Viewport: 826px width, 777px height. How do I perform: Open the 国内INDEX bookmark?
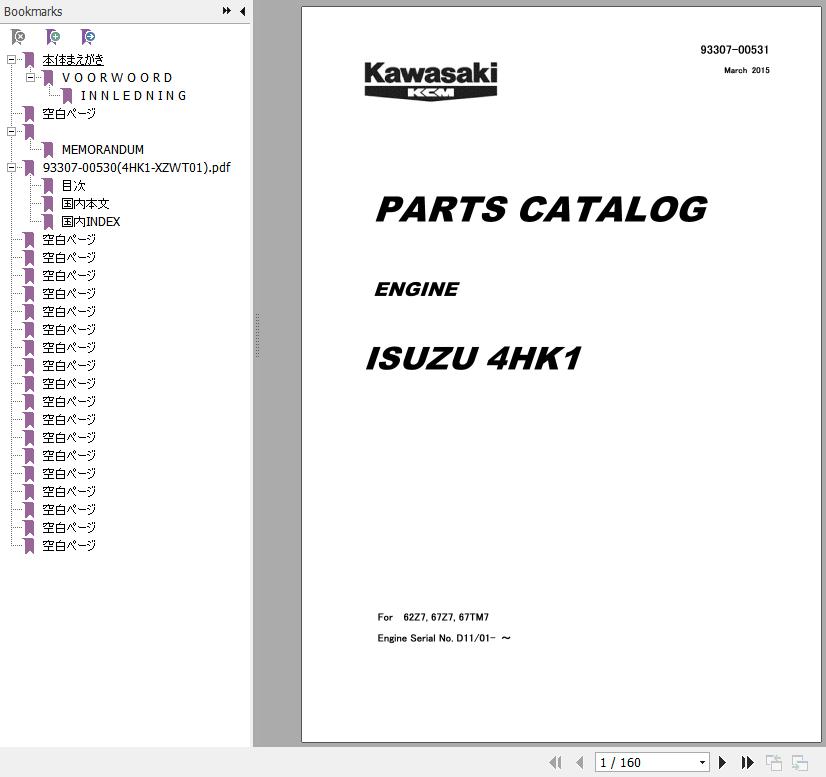pyautogui.click(x=91, y=221)
